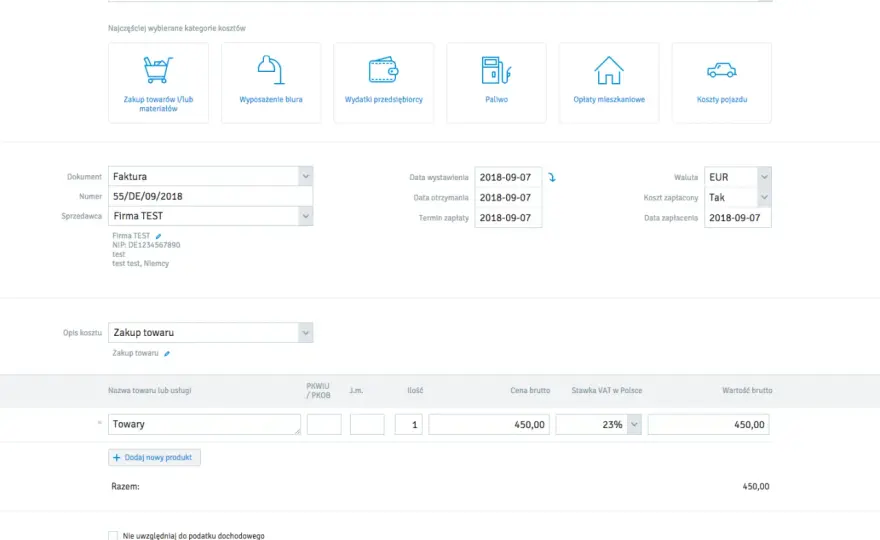Viewport: 880px width, 540px height.
Task: Click the Stawka VAT w Polsce header
Action: 607,390
